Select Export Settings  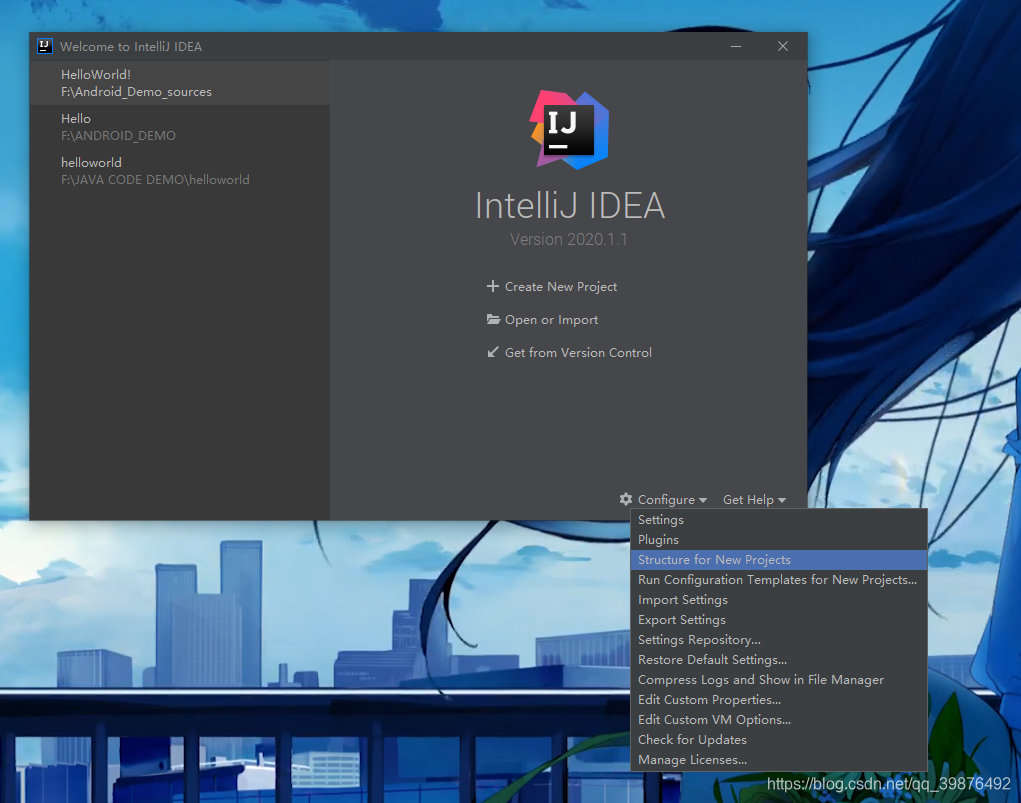click(681, 619)
